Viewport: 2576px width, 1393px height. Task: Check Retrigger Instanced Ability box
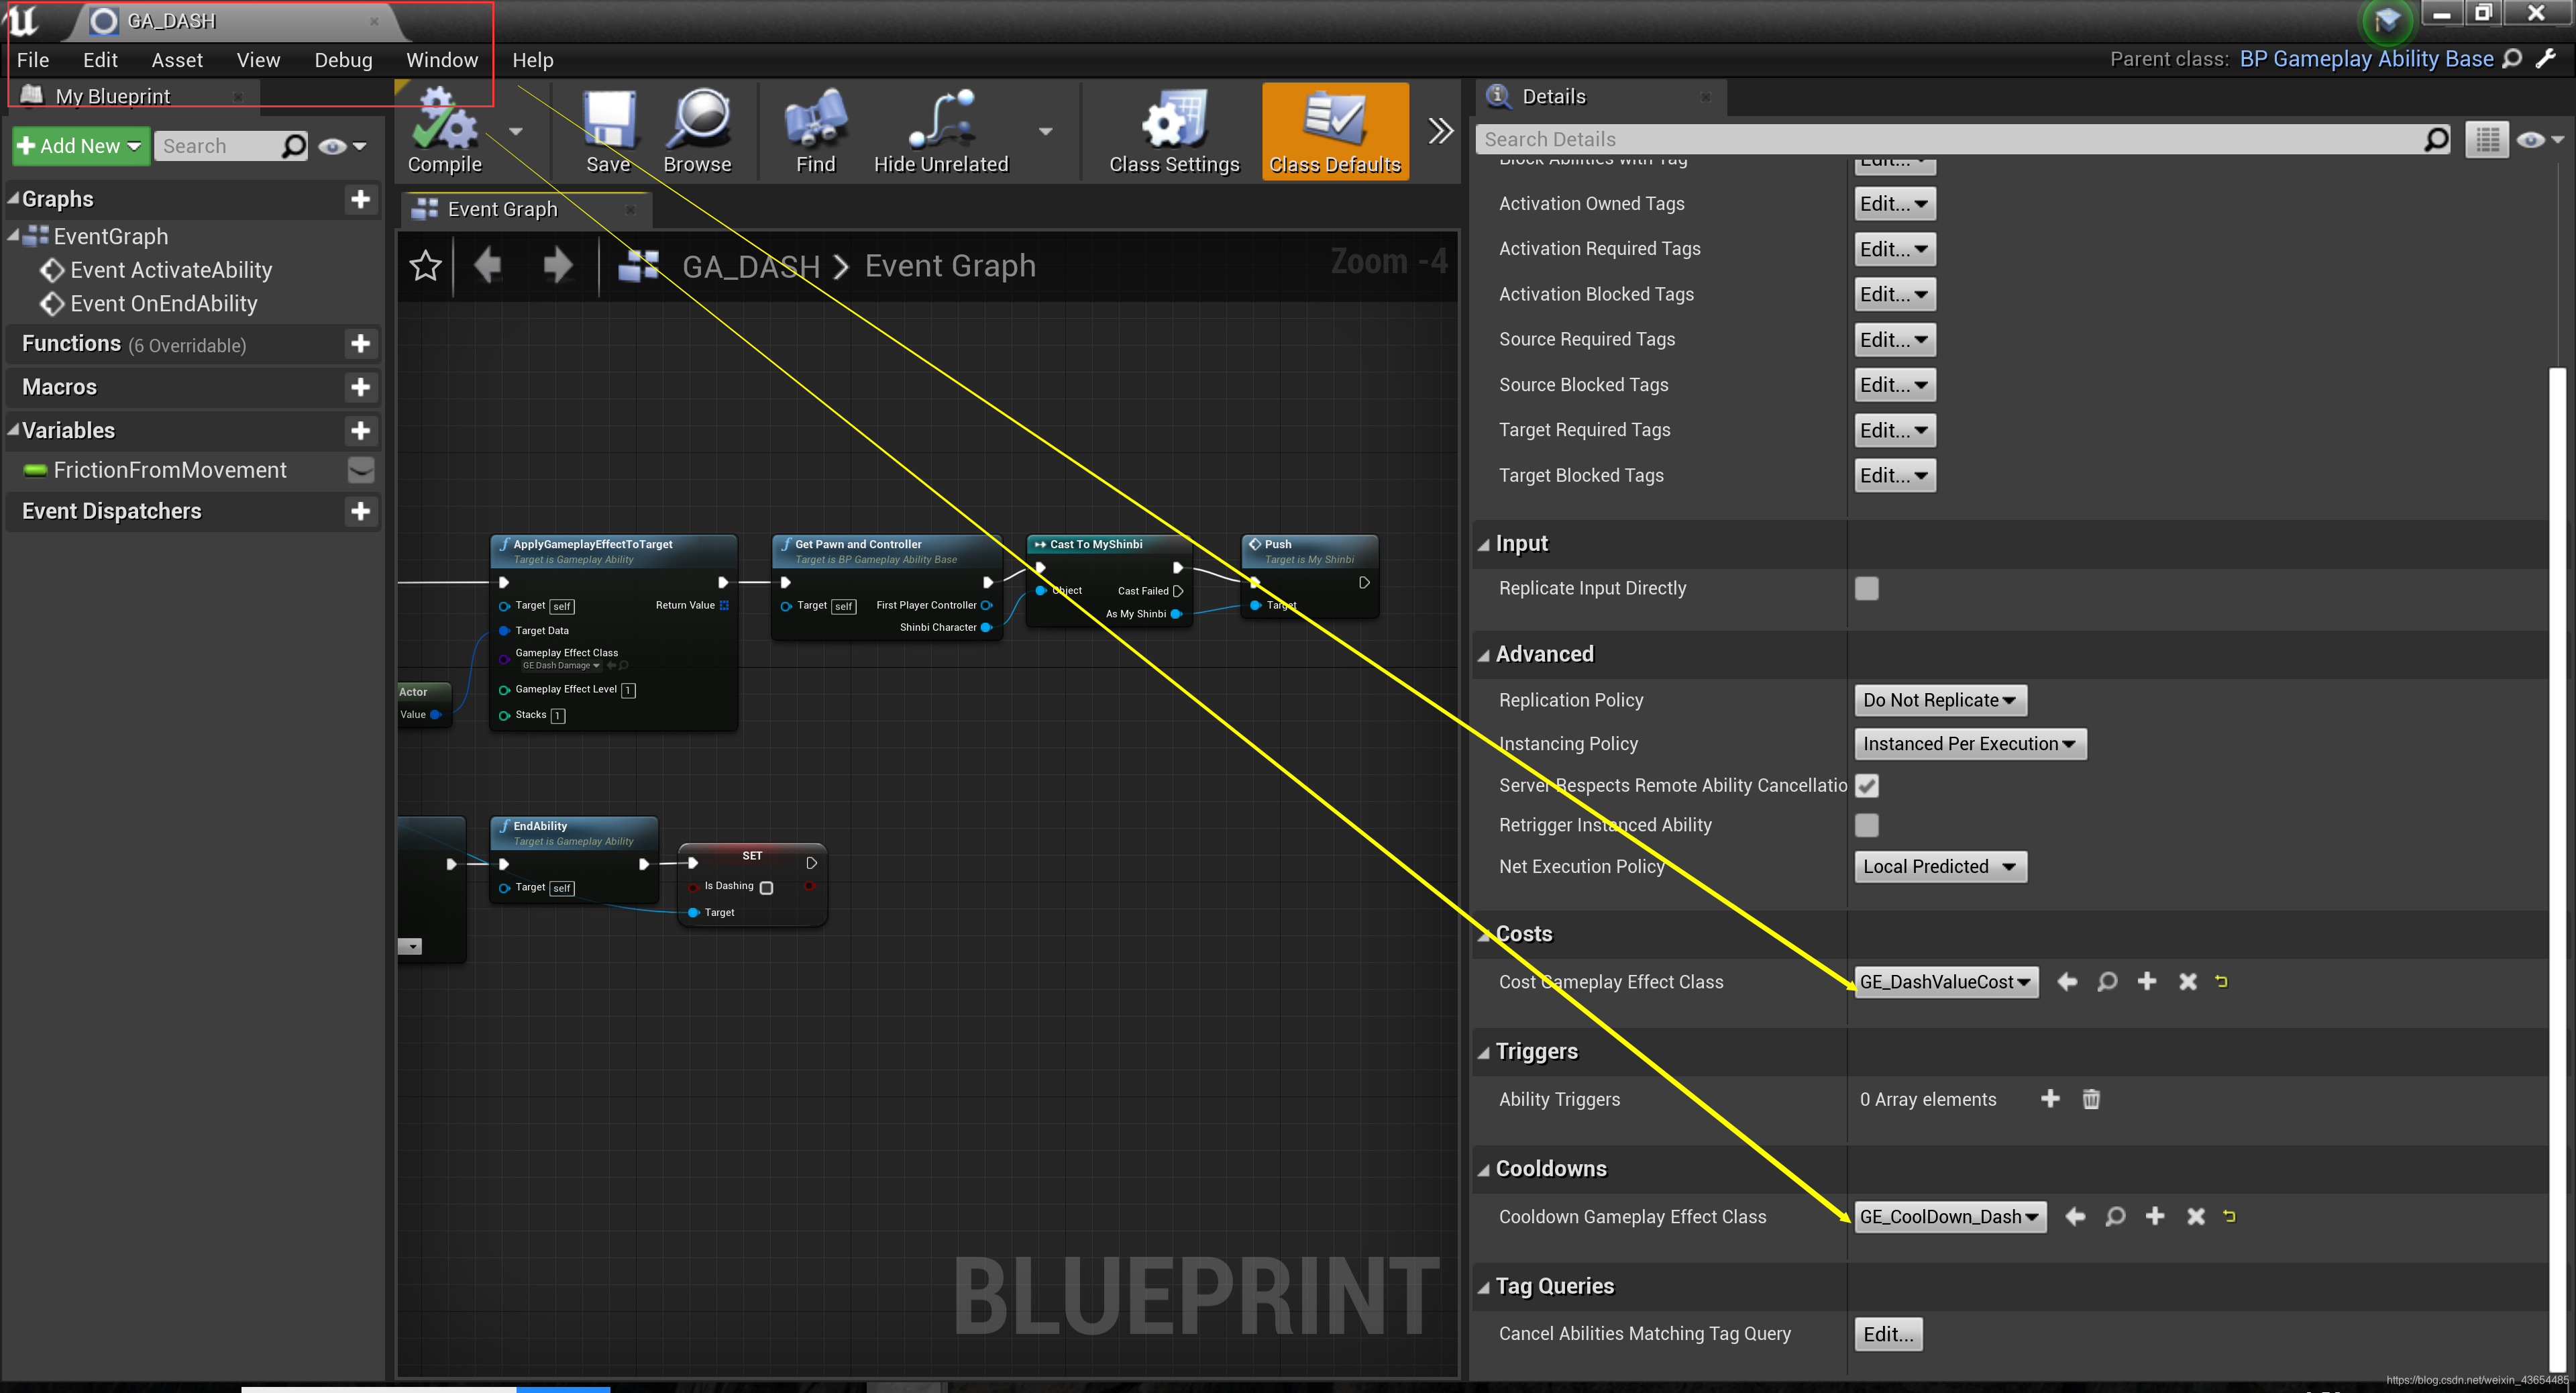(1866, 825)
